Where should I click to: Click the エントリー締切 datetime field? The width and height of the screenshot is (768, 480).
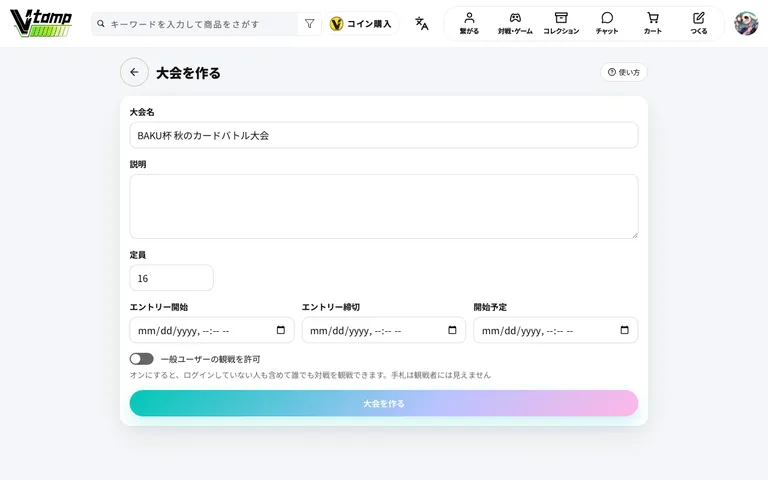(384, 330)
